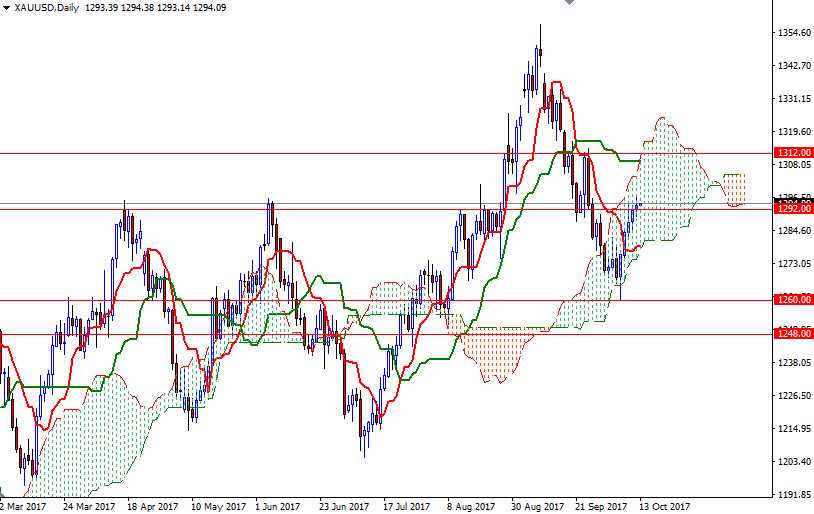Click the 1214.95 price axis value
Screen dimensions: 814x514
(794, 428)
